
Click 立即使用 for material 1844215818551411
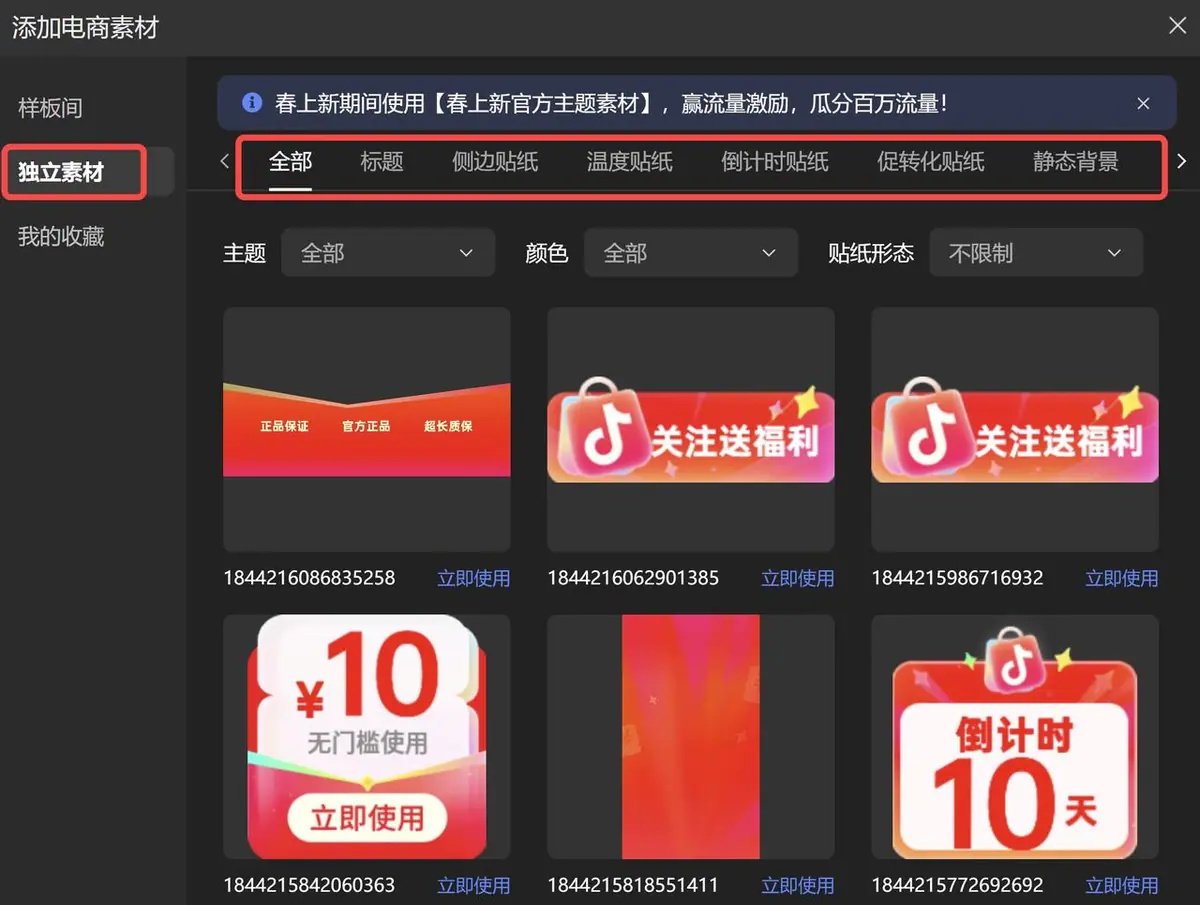point(798,885)
